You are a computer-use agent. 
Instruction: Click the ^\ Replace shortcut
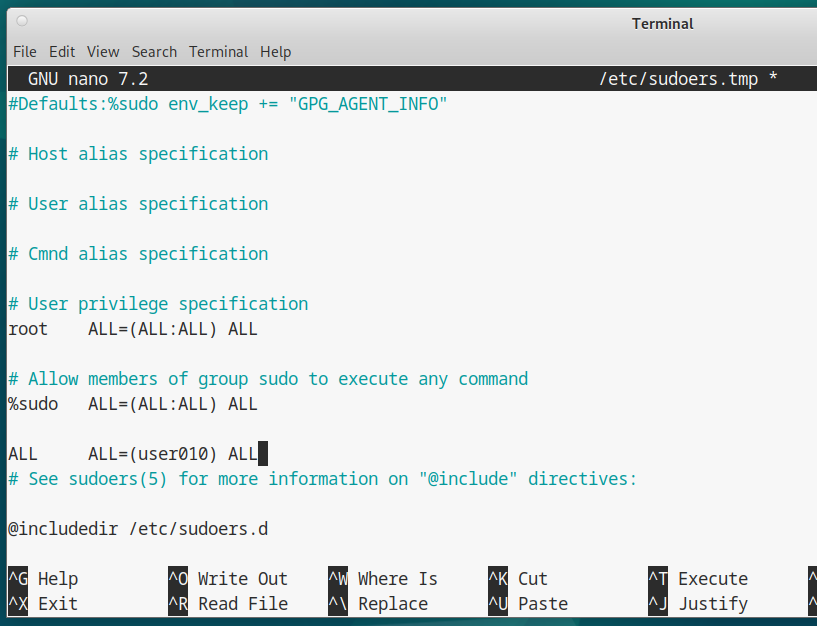pyautogui.click(x=378, y=604)
